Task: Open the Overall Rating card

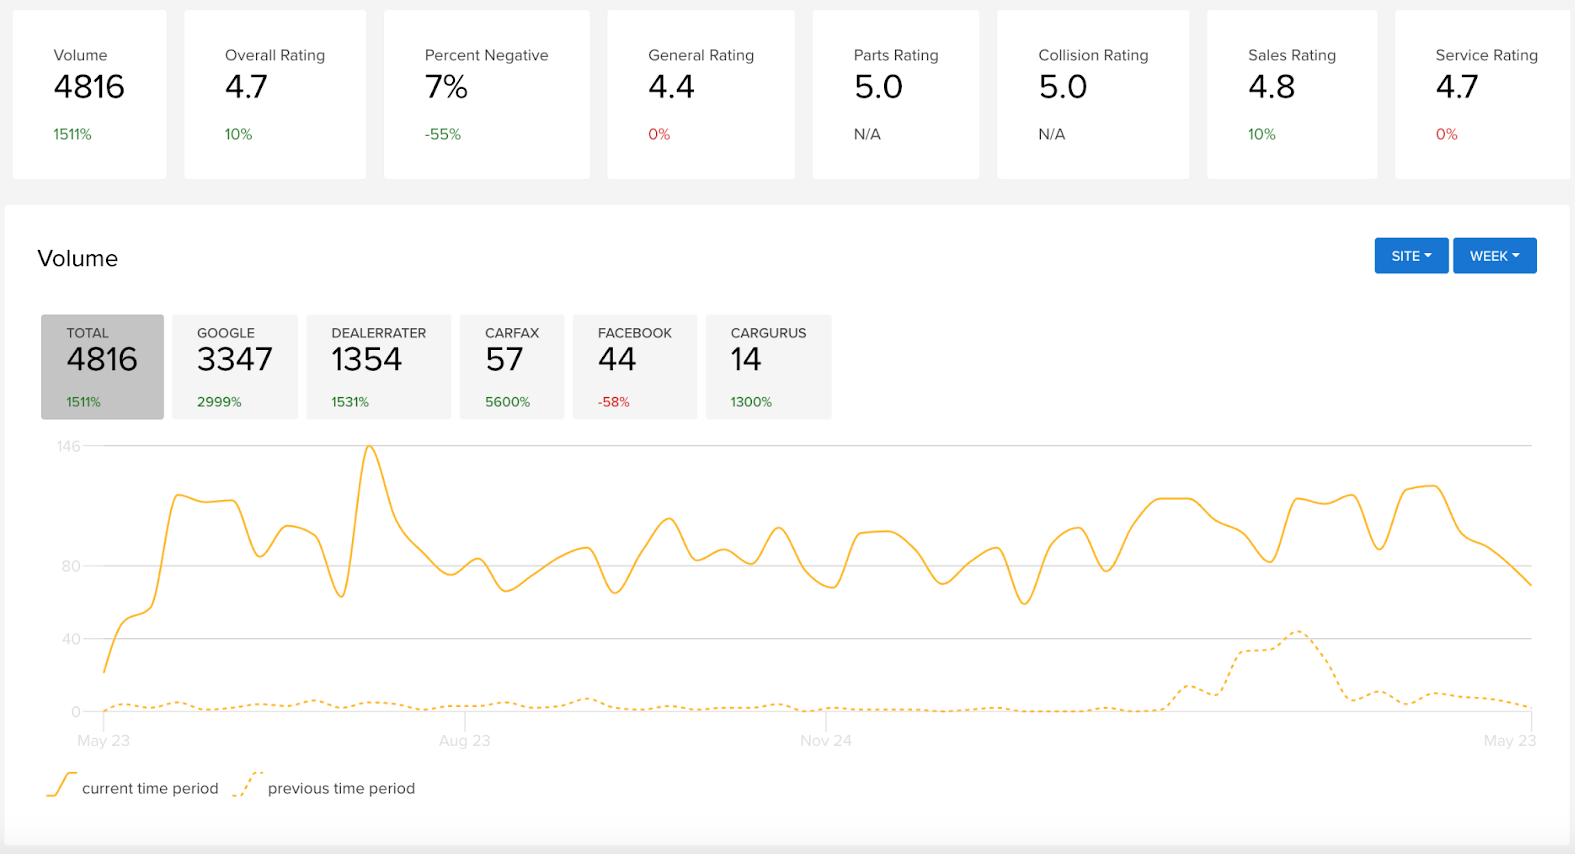Action: pyautogui.click(x=275, y=95)
